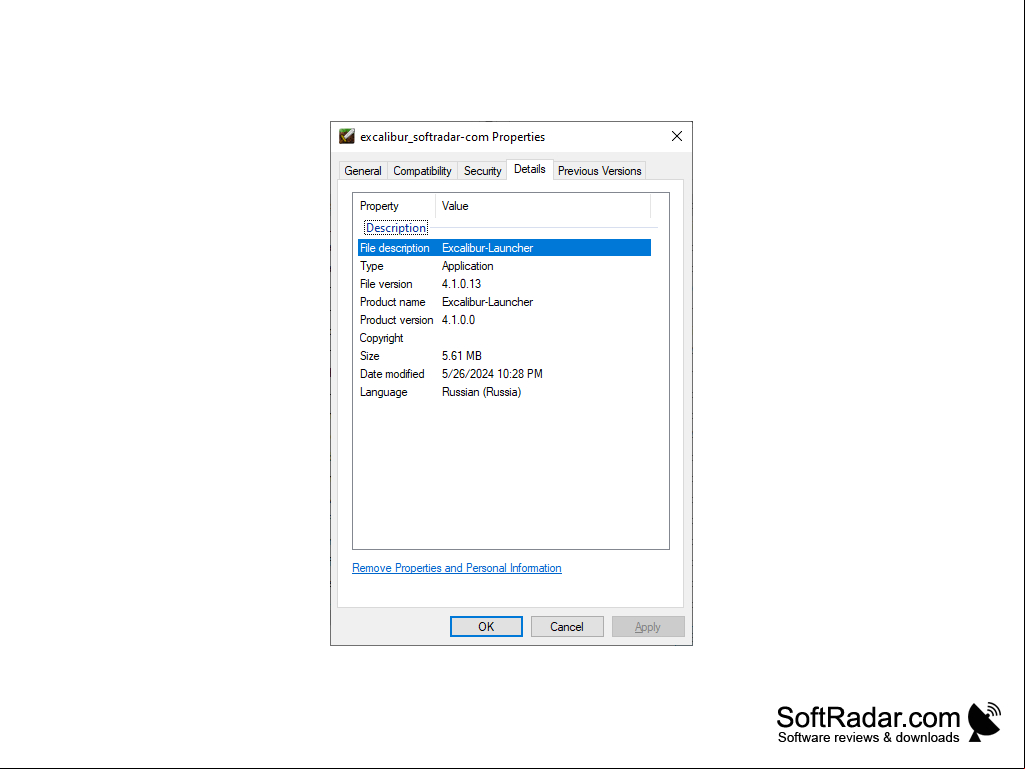This screenshot has width=1025, height=769.
Task: Click the excalibur_softradar-com Properties window title
Action: pyautogui.click(x=452, y=137)
